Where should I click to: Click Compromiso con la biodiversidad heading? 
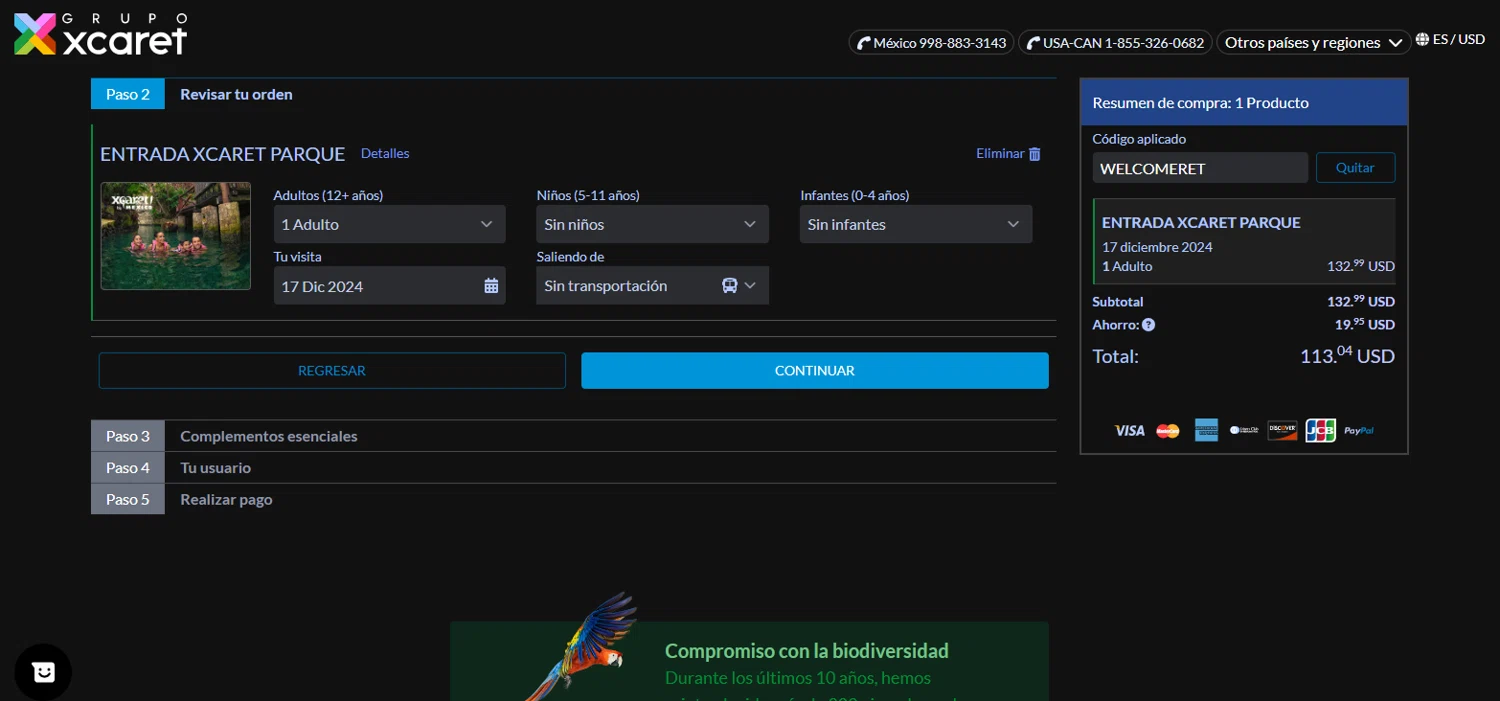pyautogui.click(x=807, y=651)
